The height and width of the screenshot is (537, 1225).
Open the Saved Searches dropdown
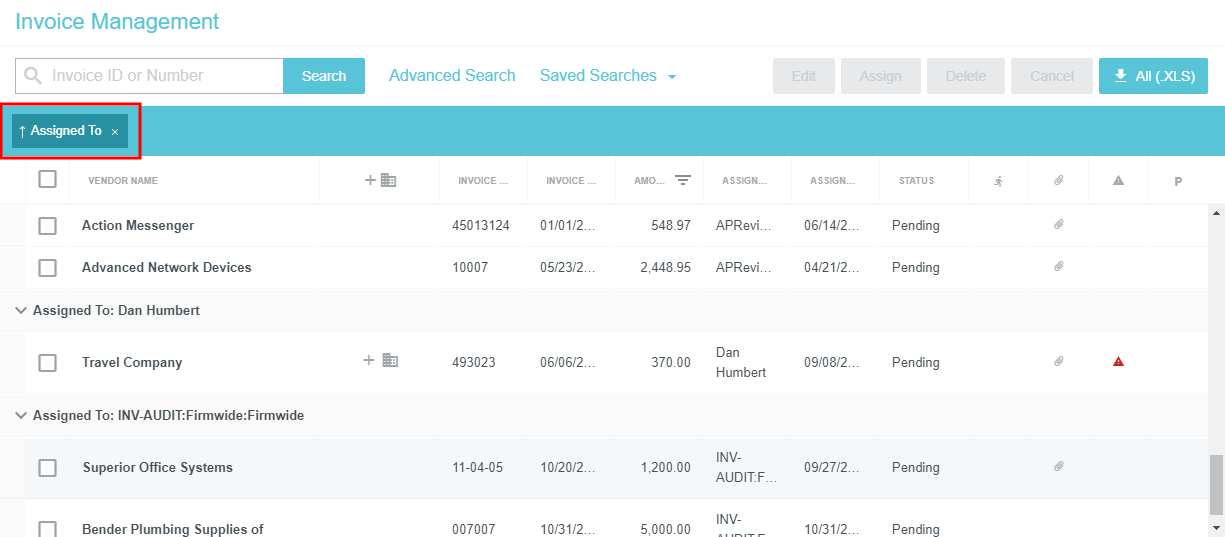608,76
